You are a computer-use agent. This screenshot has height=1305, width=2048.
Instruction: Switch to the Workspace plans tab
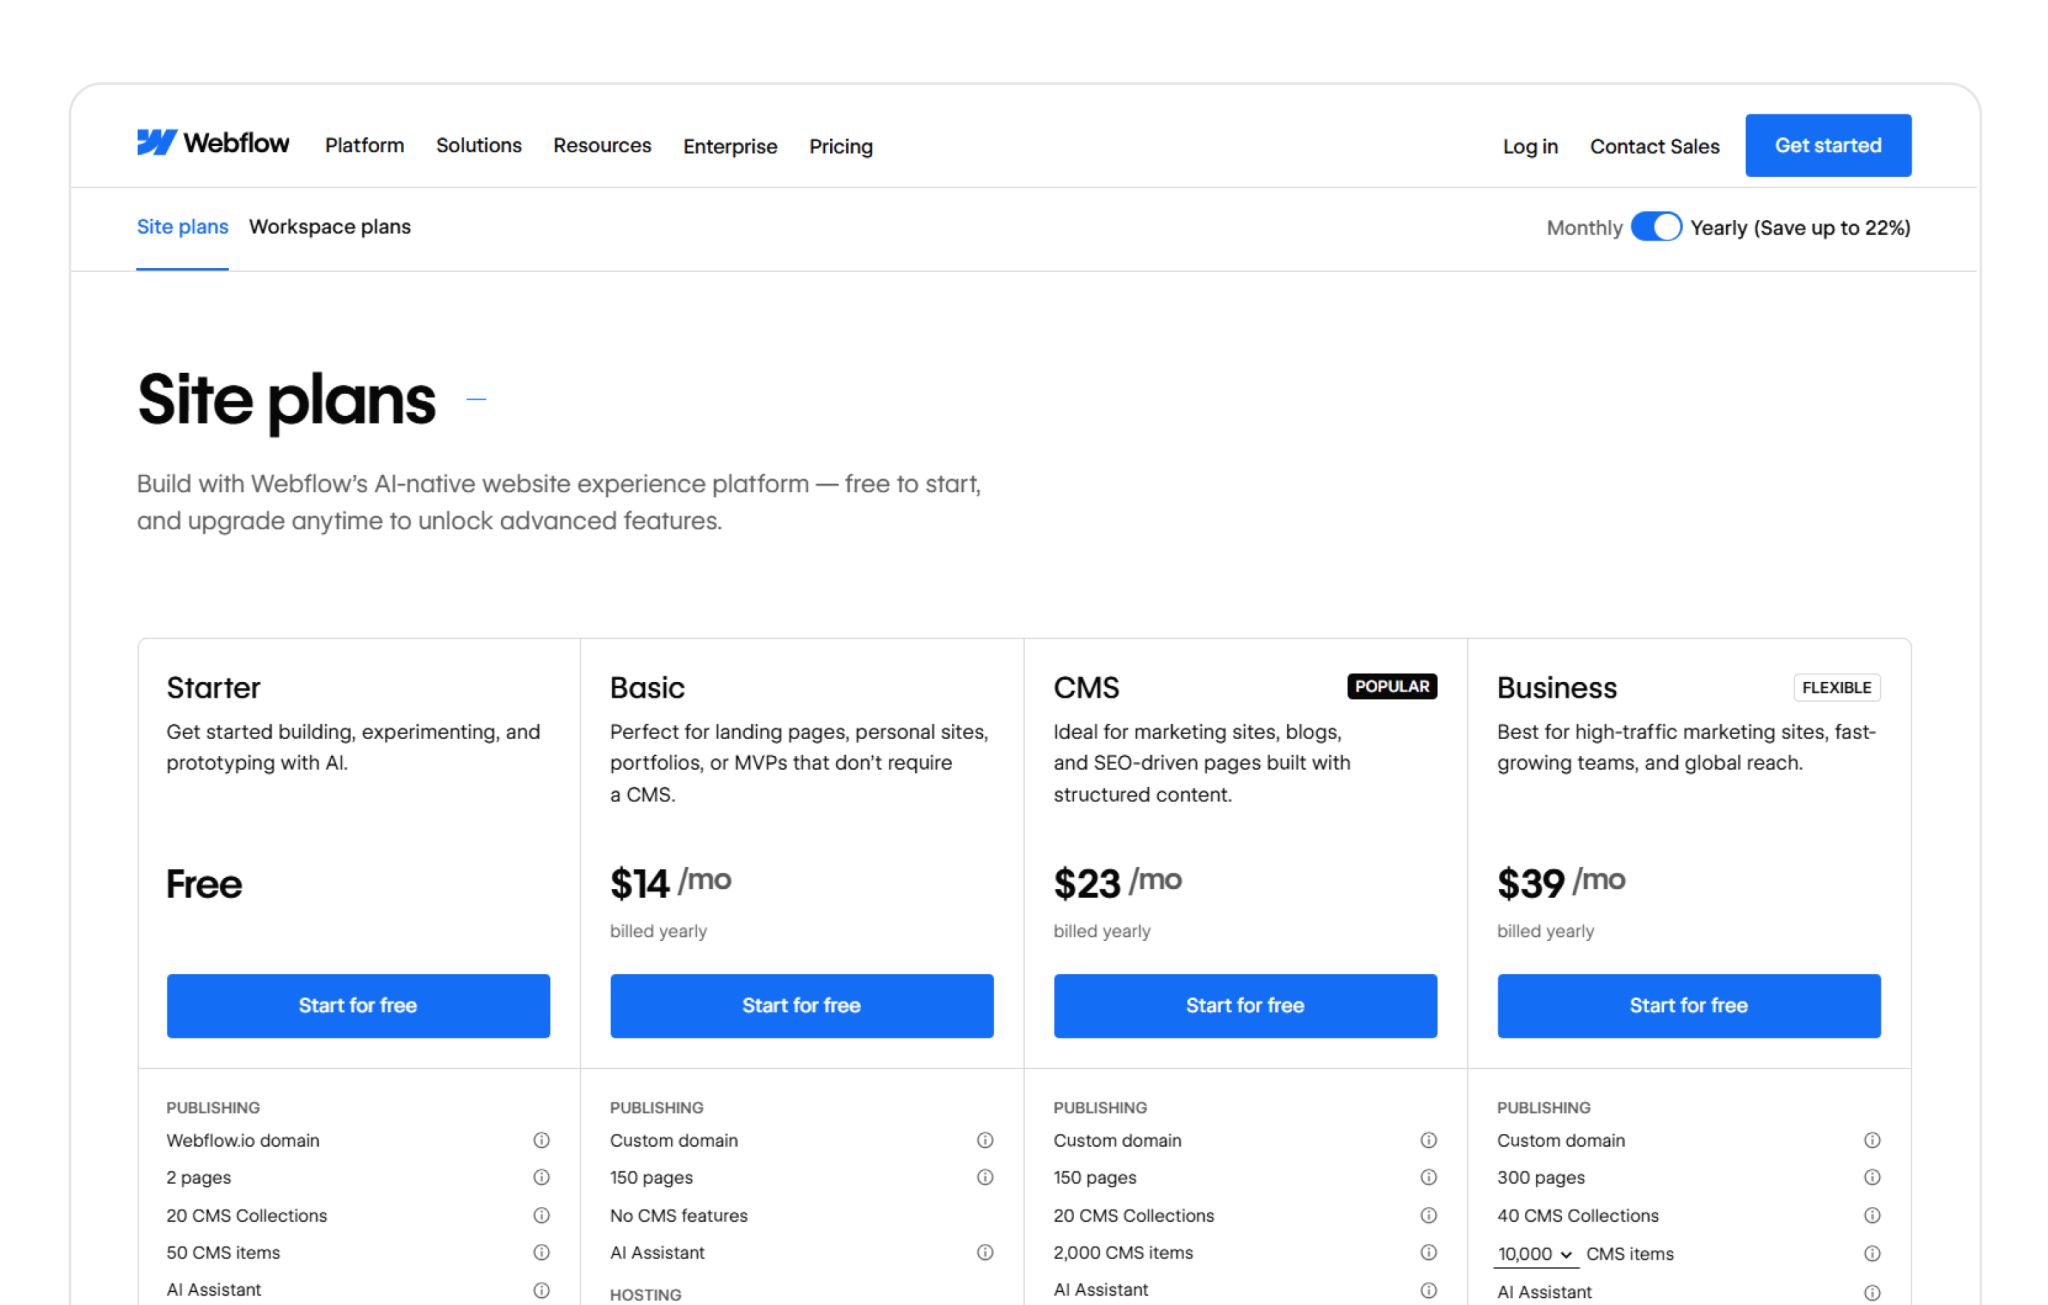coord(329,227)
